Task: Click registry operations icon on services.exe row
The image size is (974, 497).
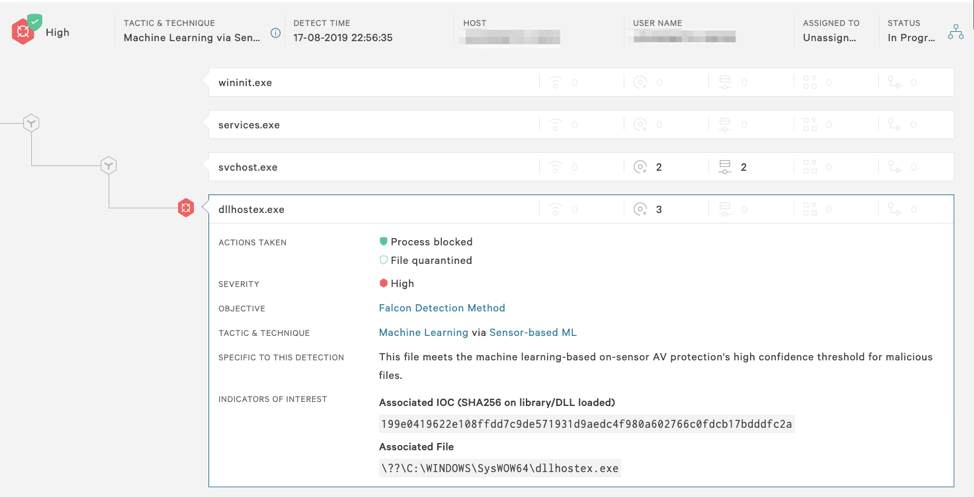Action: [810, 125]
